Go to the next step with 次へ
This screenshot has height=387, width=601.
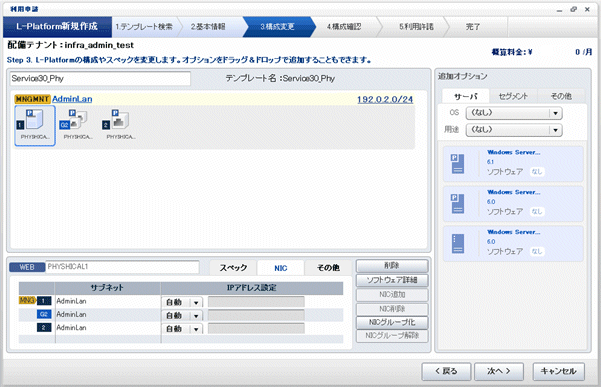tap(499, 371)
